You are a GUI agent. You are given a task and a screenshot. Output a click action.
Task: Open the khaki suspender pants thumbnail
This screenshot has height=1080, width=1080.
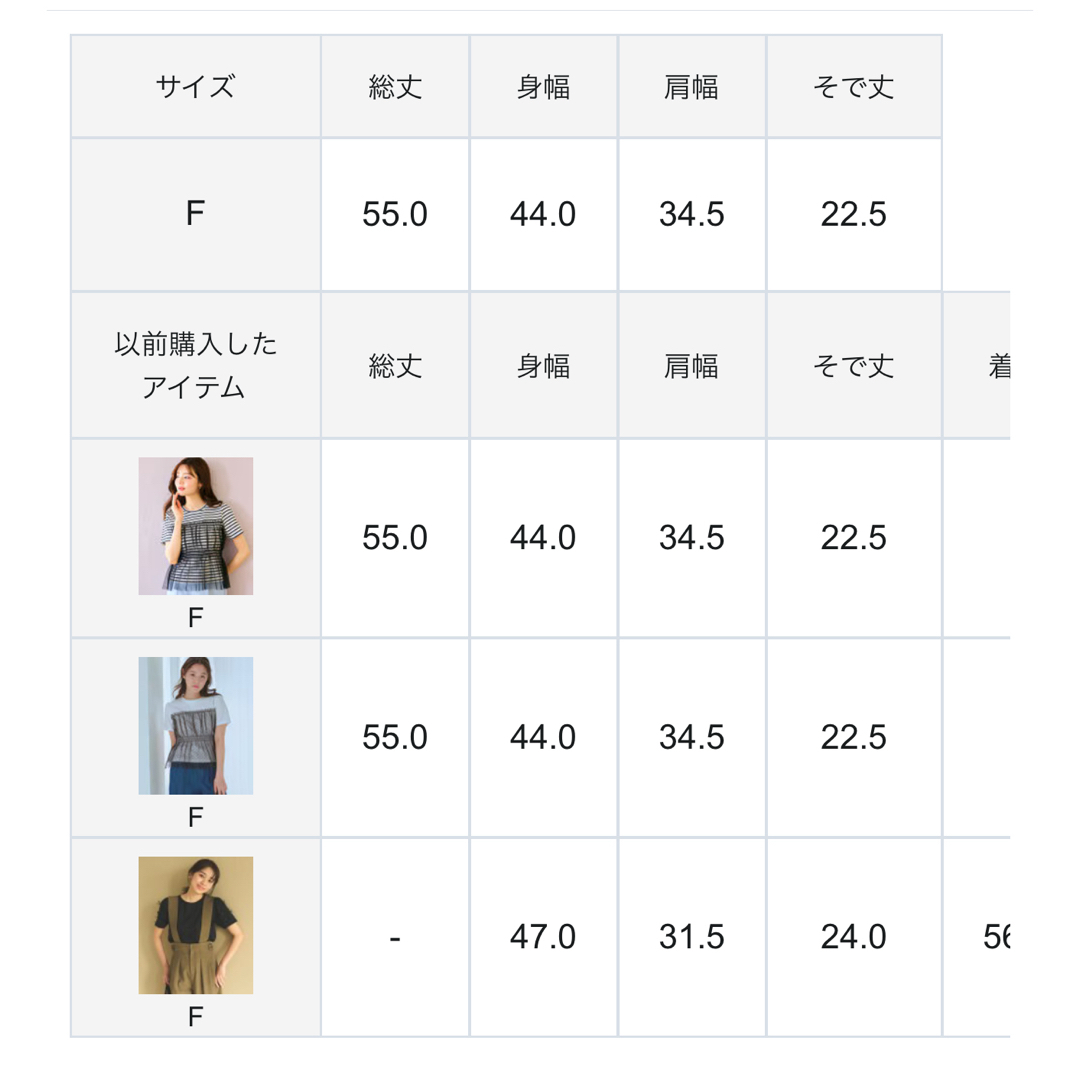pyautogui.click(x=196, y=925)
